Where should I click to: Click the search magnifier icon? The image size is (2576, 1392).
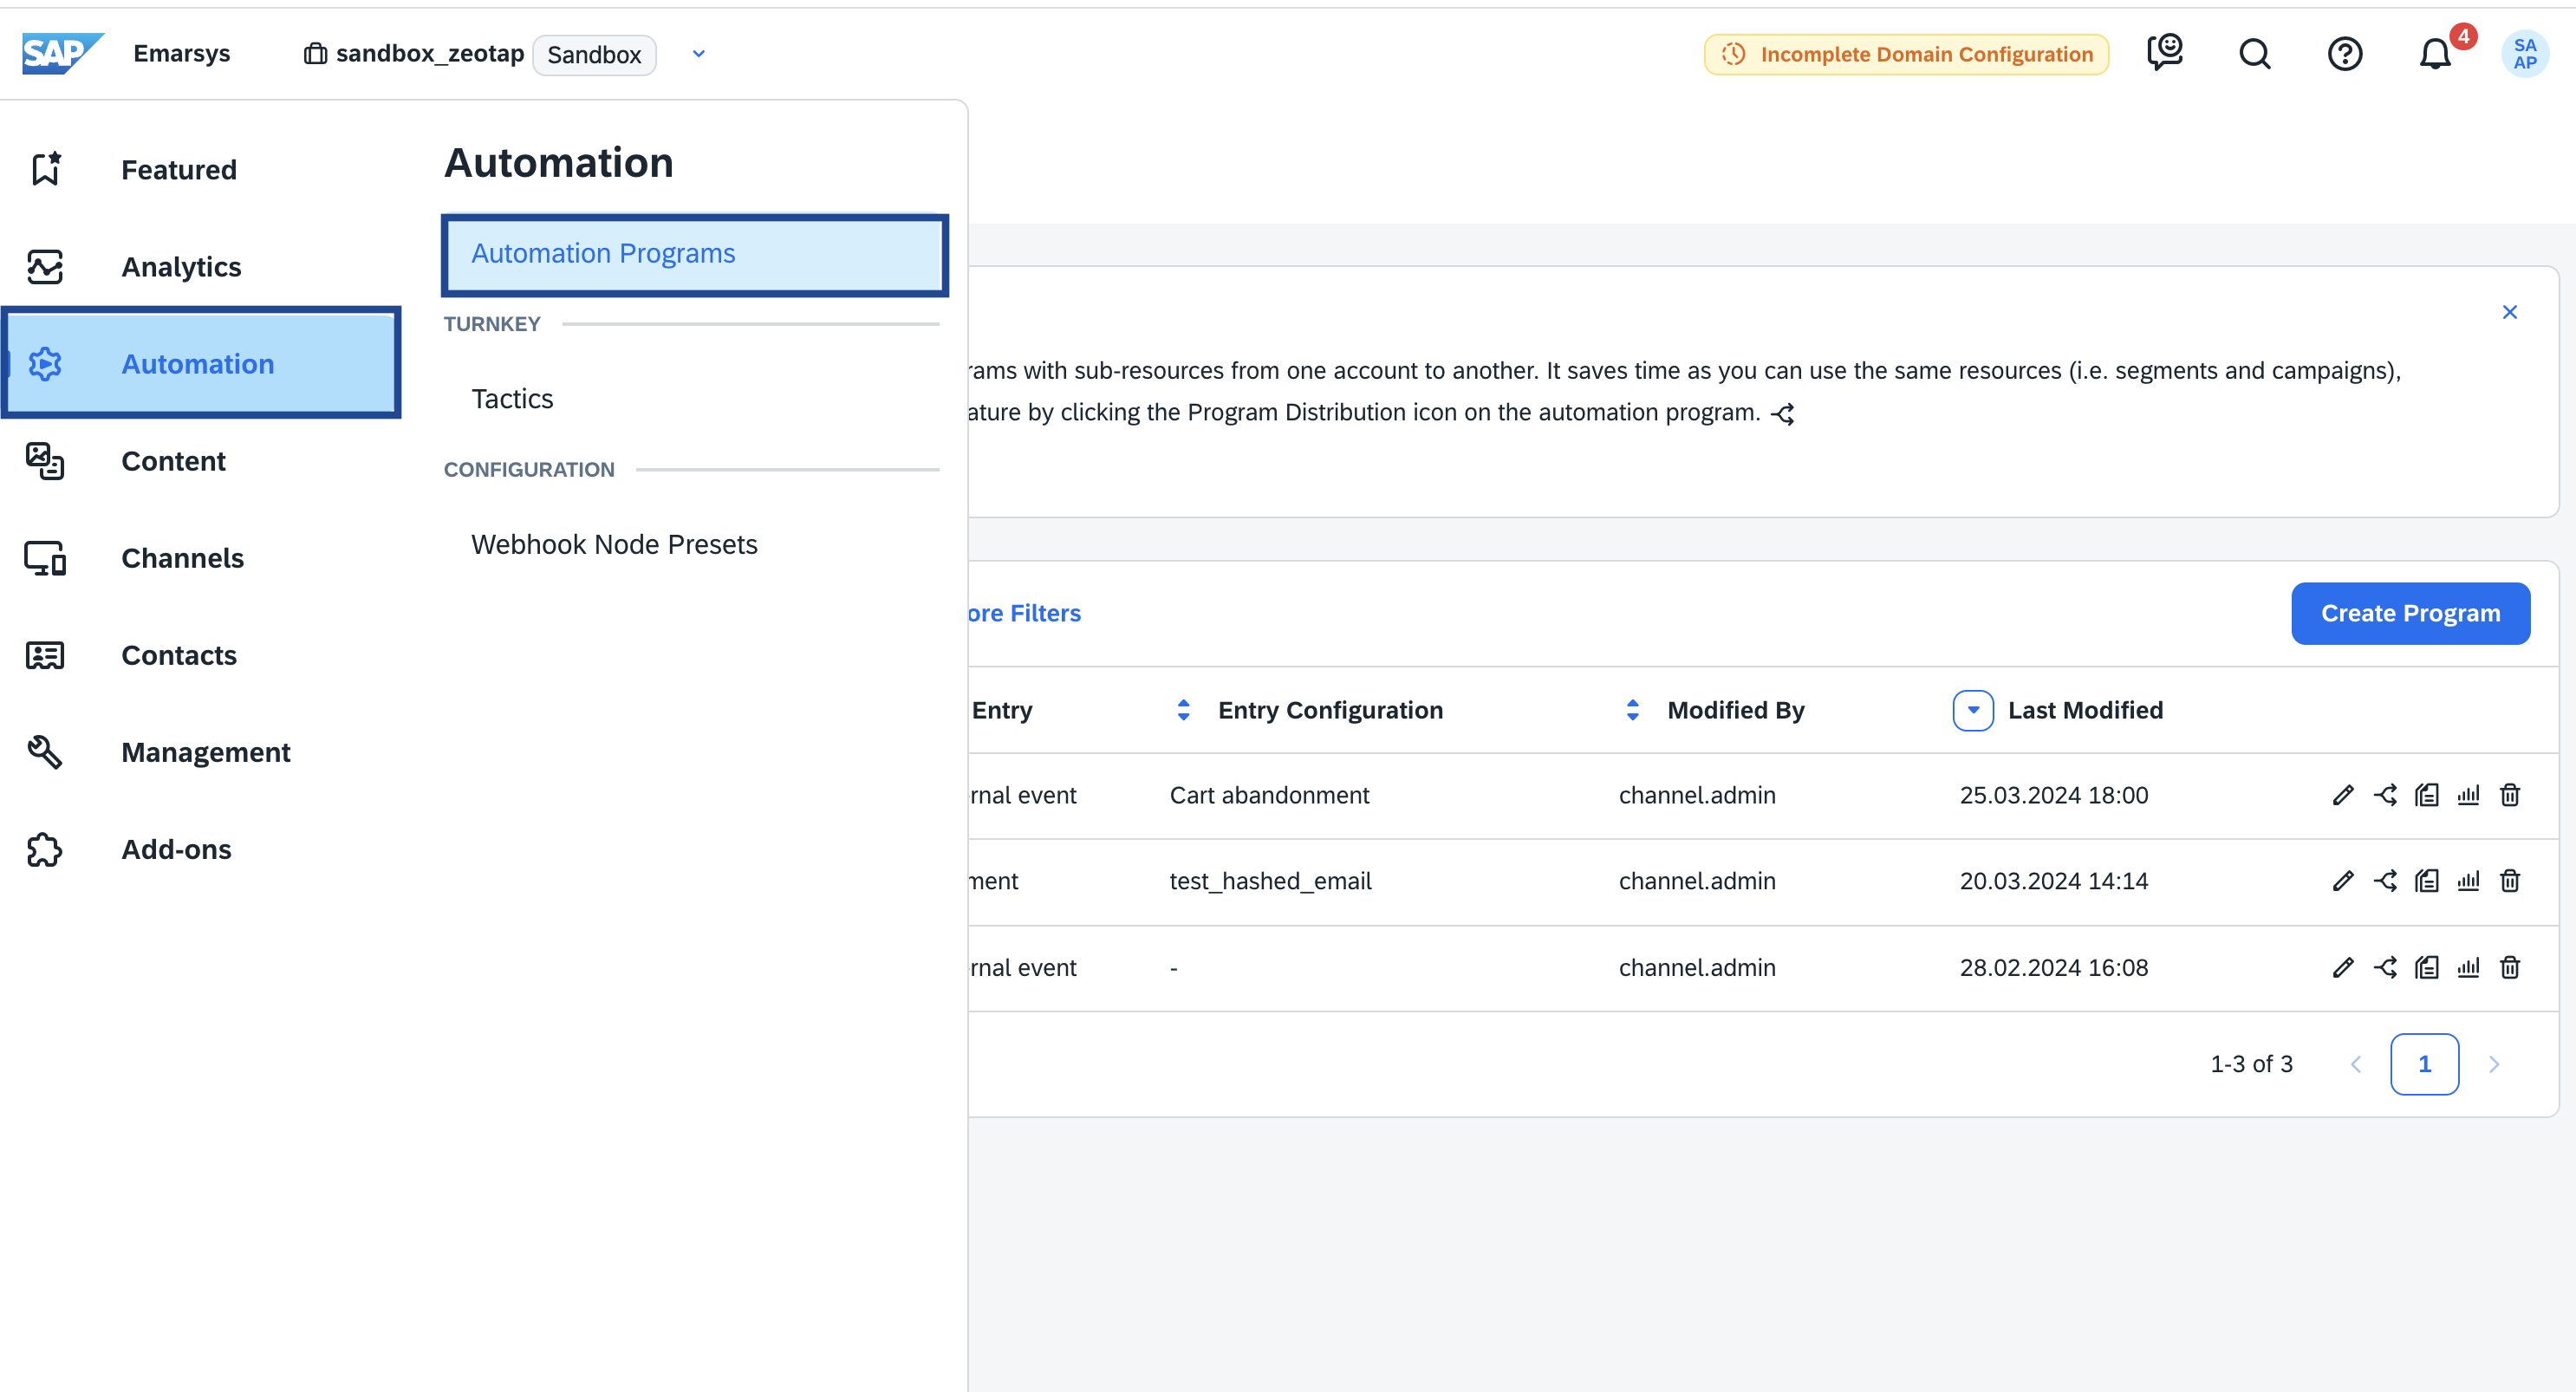2254,53
